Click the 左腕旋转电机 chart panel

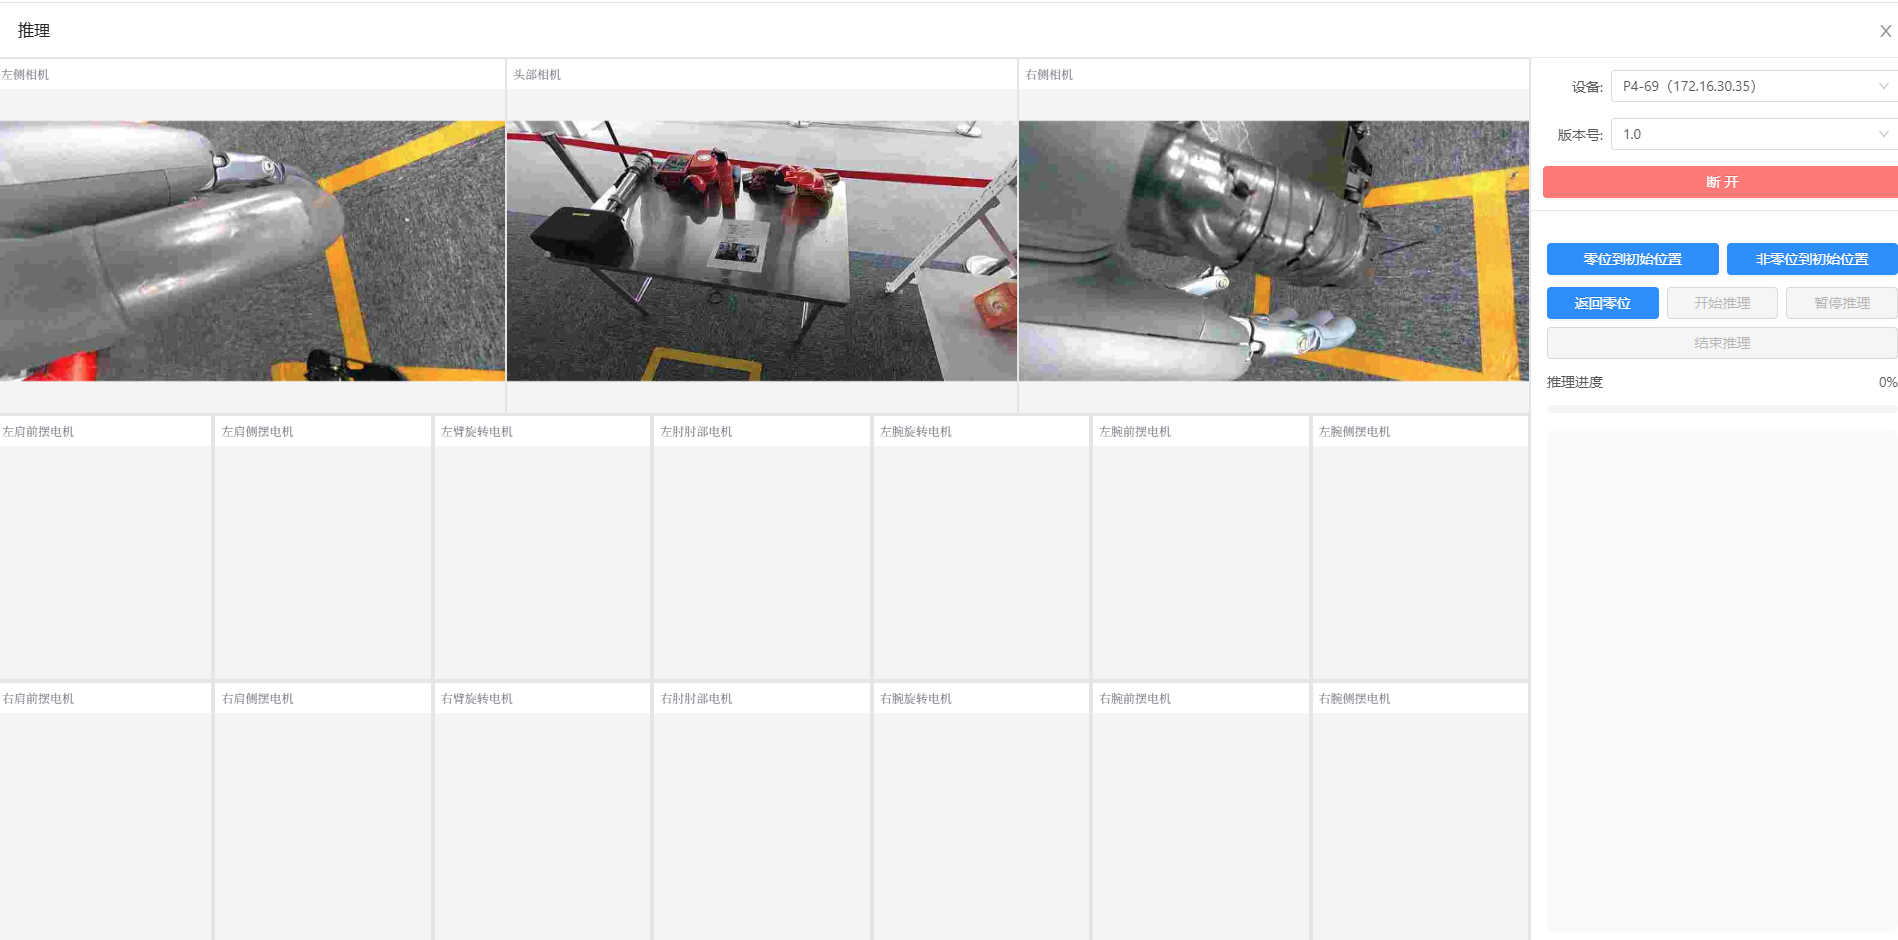click(980, 560)
